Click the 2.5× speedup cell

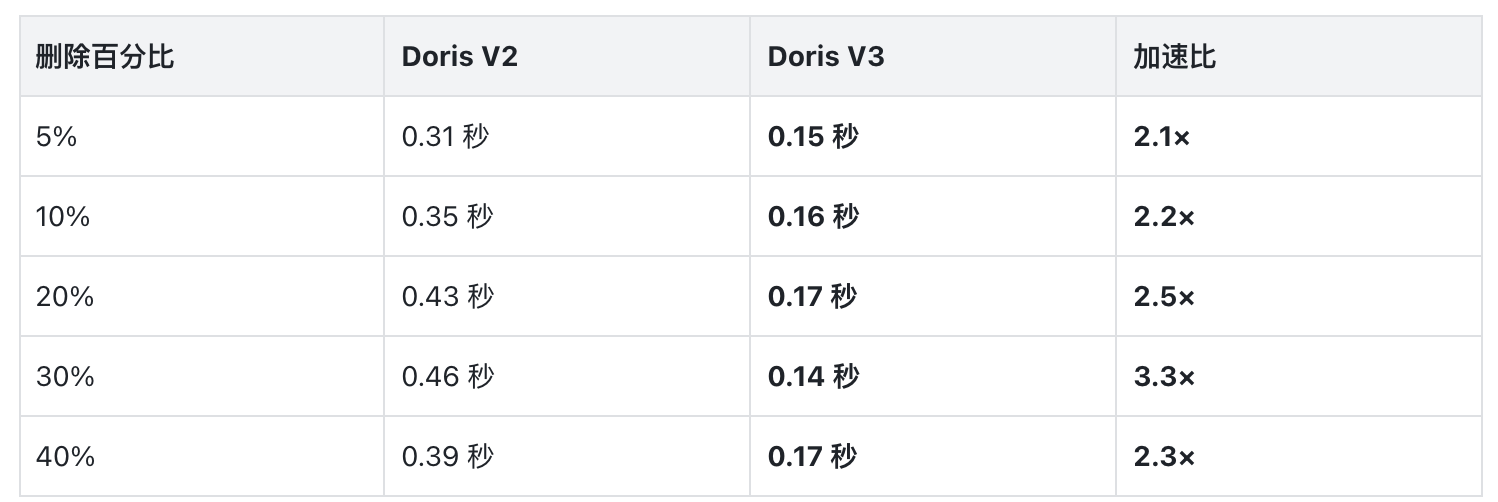[1298, 296]
